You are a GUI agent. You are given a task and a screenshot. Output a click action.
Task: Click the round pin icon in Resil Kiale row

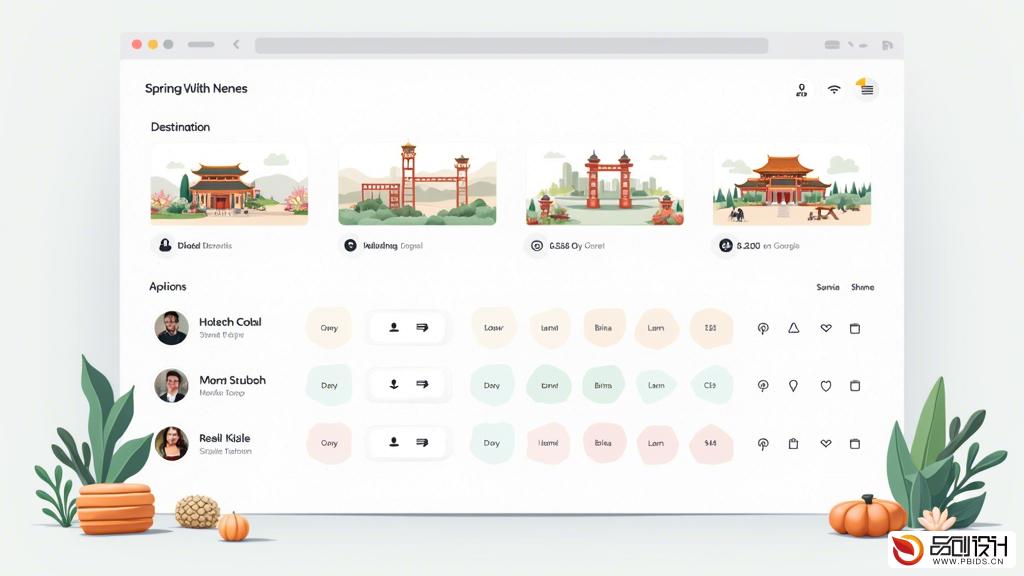(x=763, y=444)
